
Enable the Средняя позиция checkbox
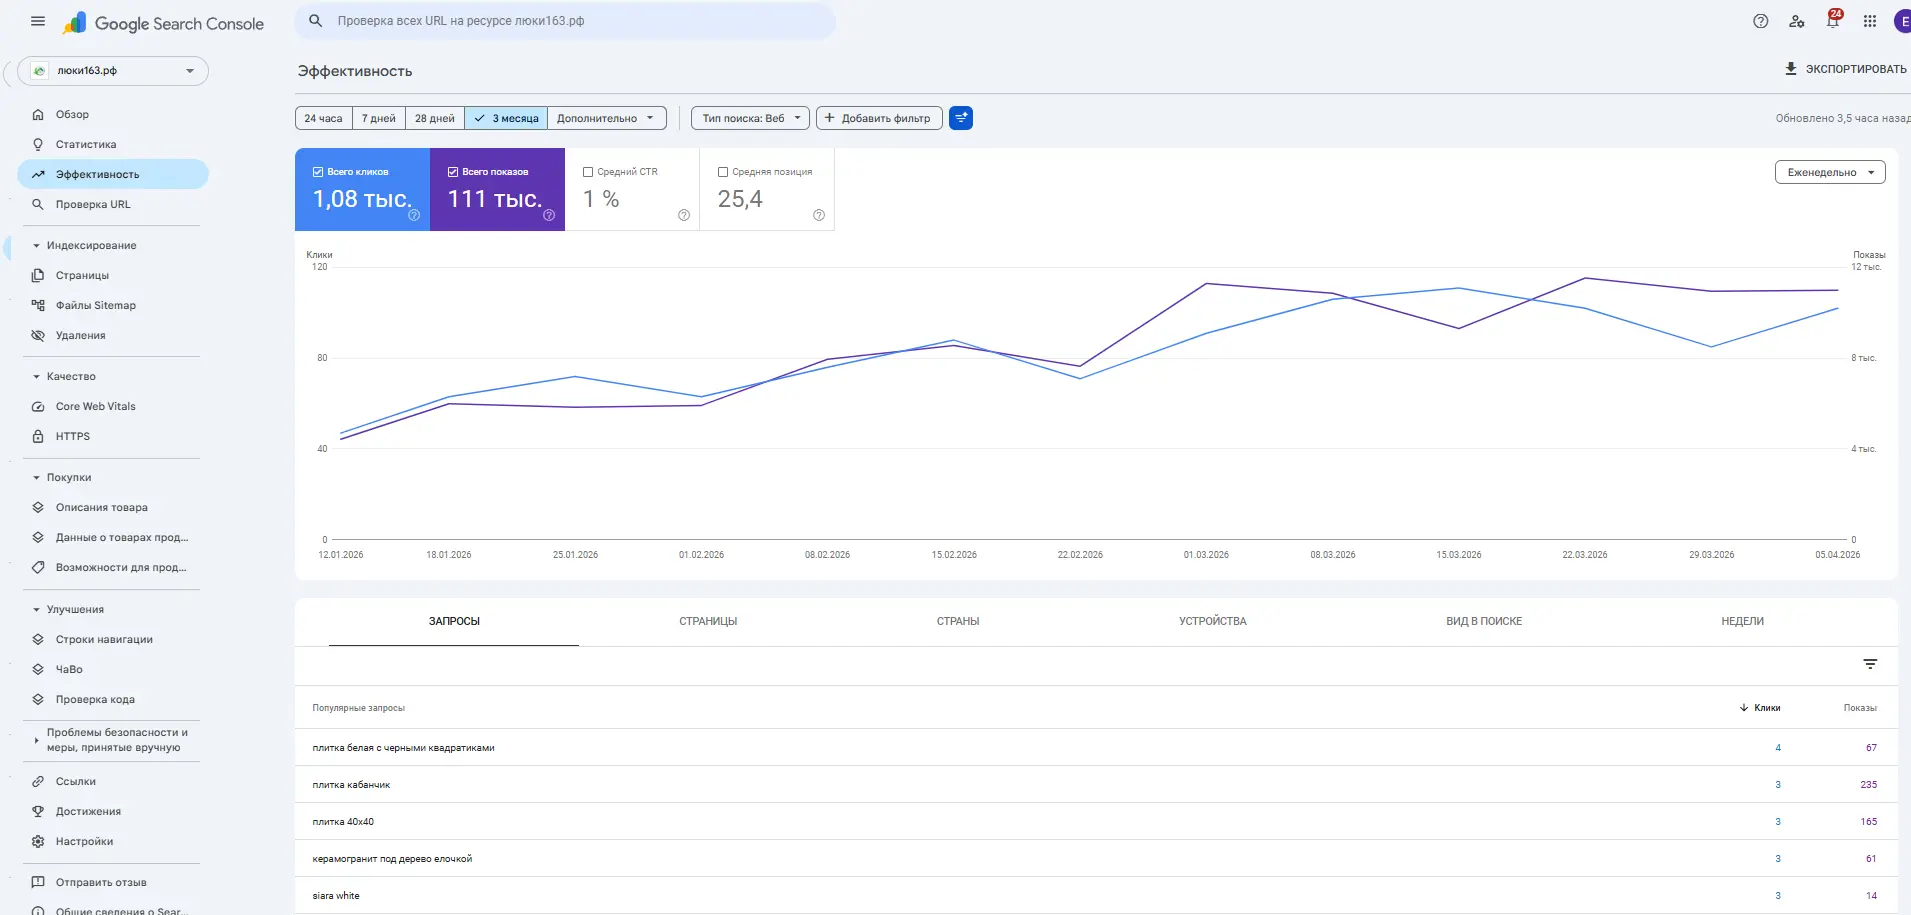click(x=723, y=172)
